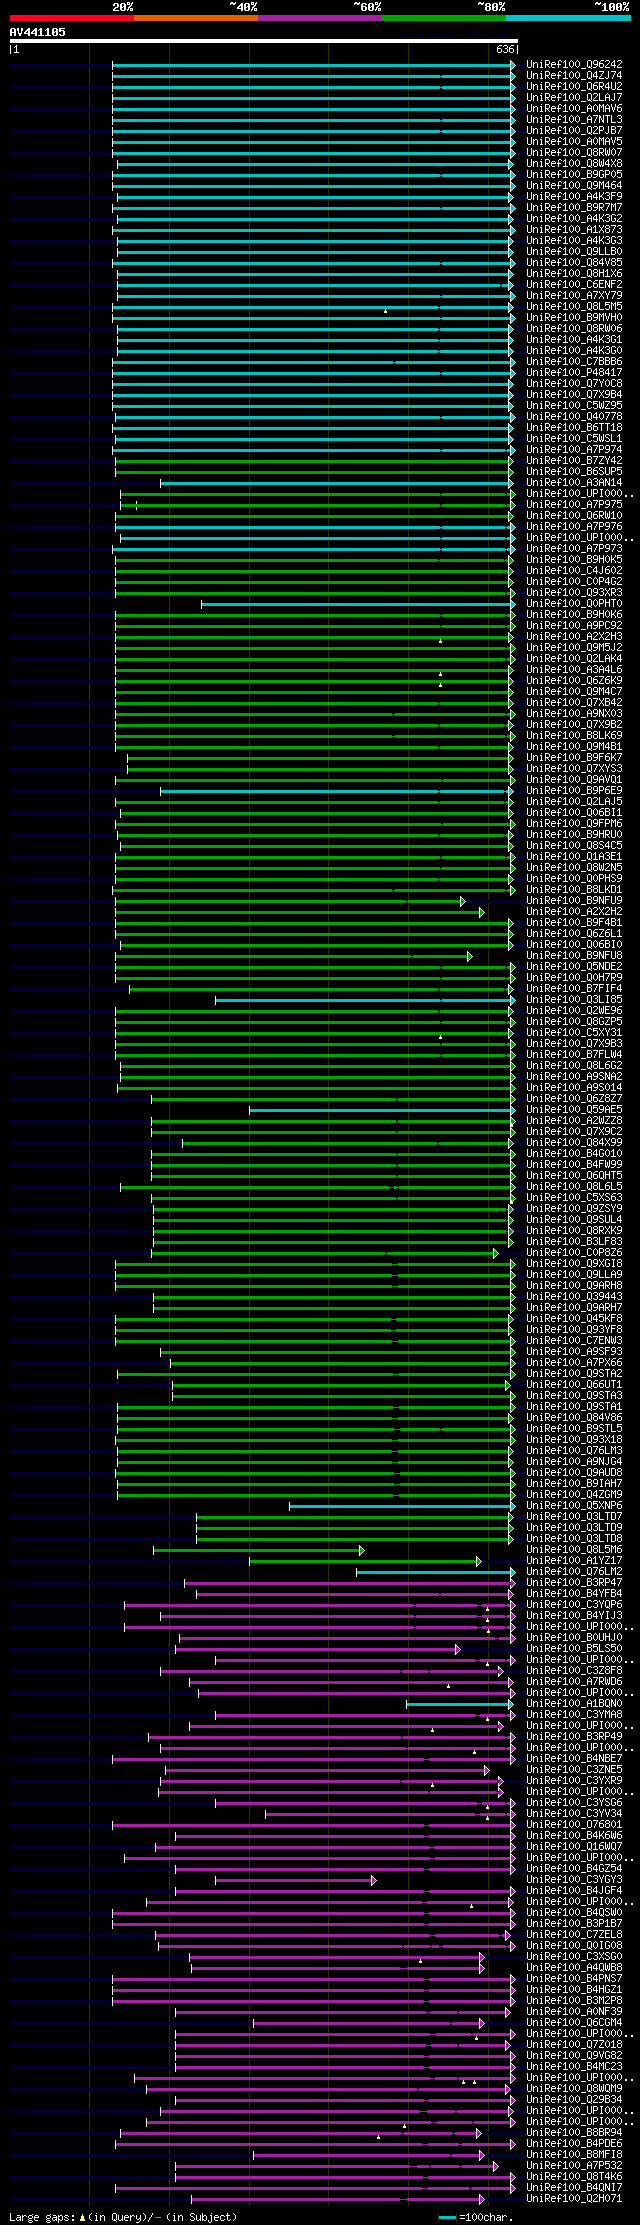
Task: Click the red 20% identity legend bar
Action: click(x=72, y=17)
